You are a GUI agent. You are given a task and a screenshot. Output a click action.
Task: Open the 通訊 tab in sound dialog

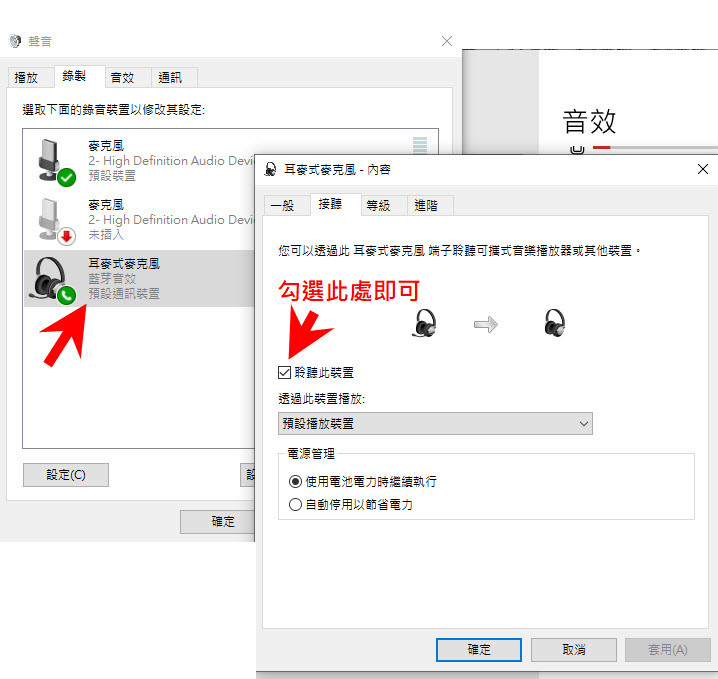(170, 77)
